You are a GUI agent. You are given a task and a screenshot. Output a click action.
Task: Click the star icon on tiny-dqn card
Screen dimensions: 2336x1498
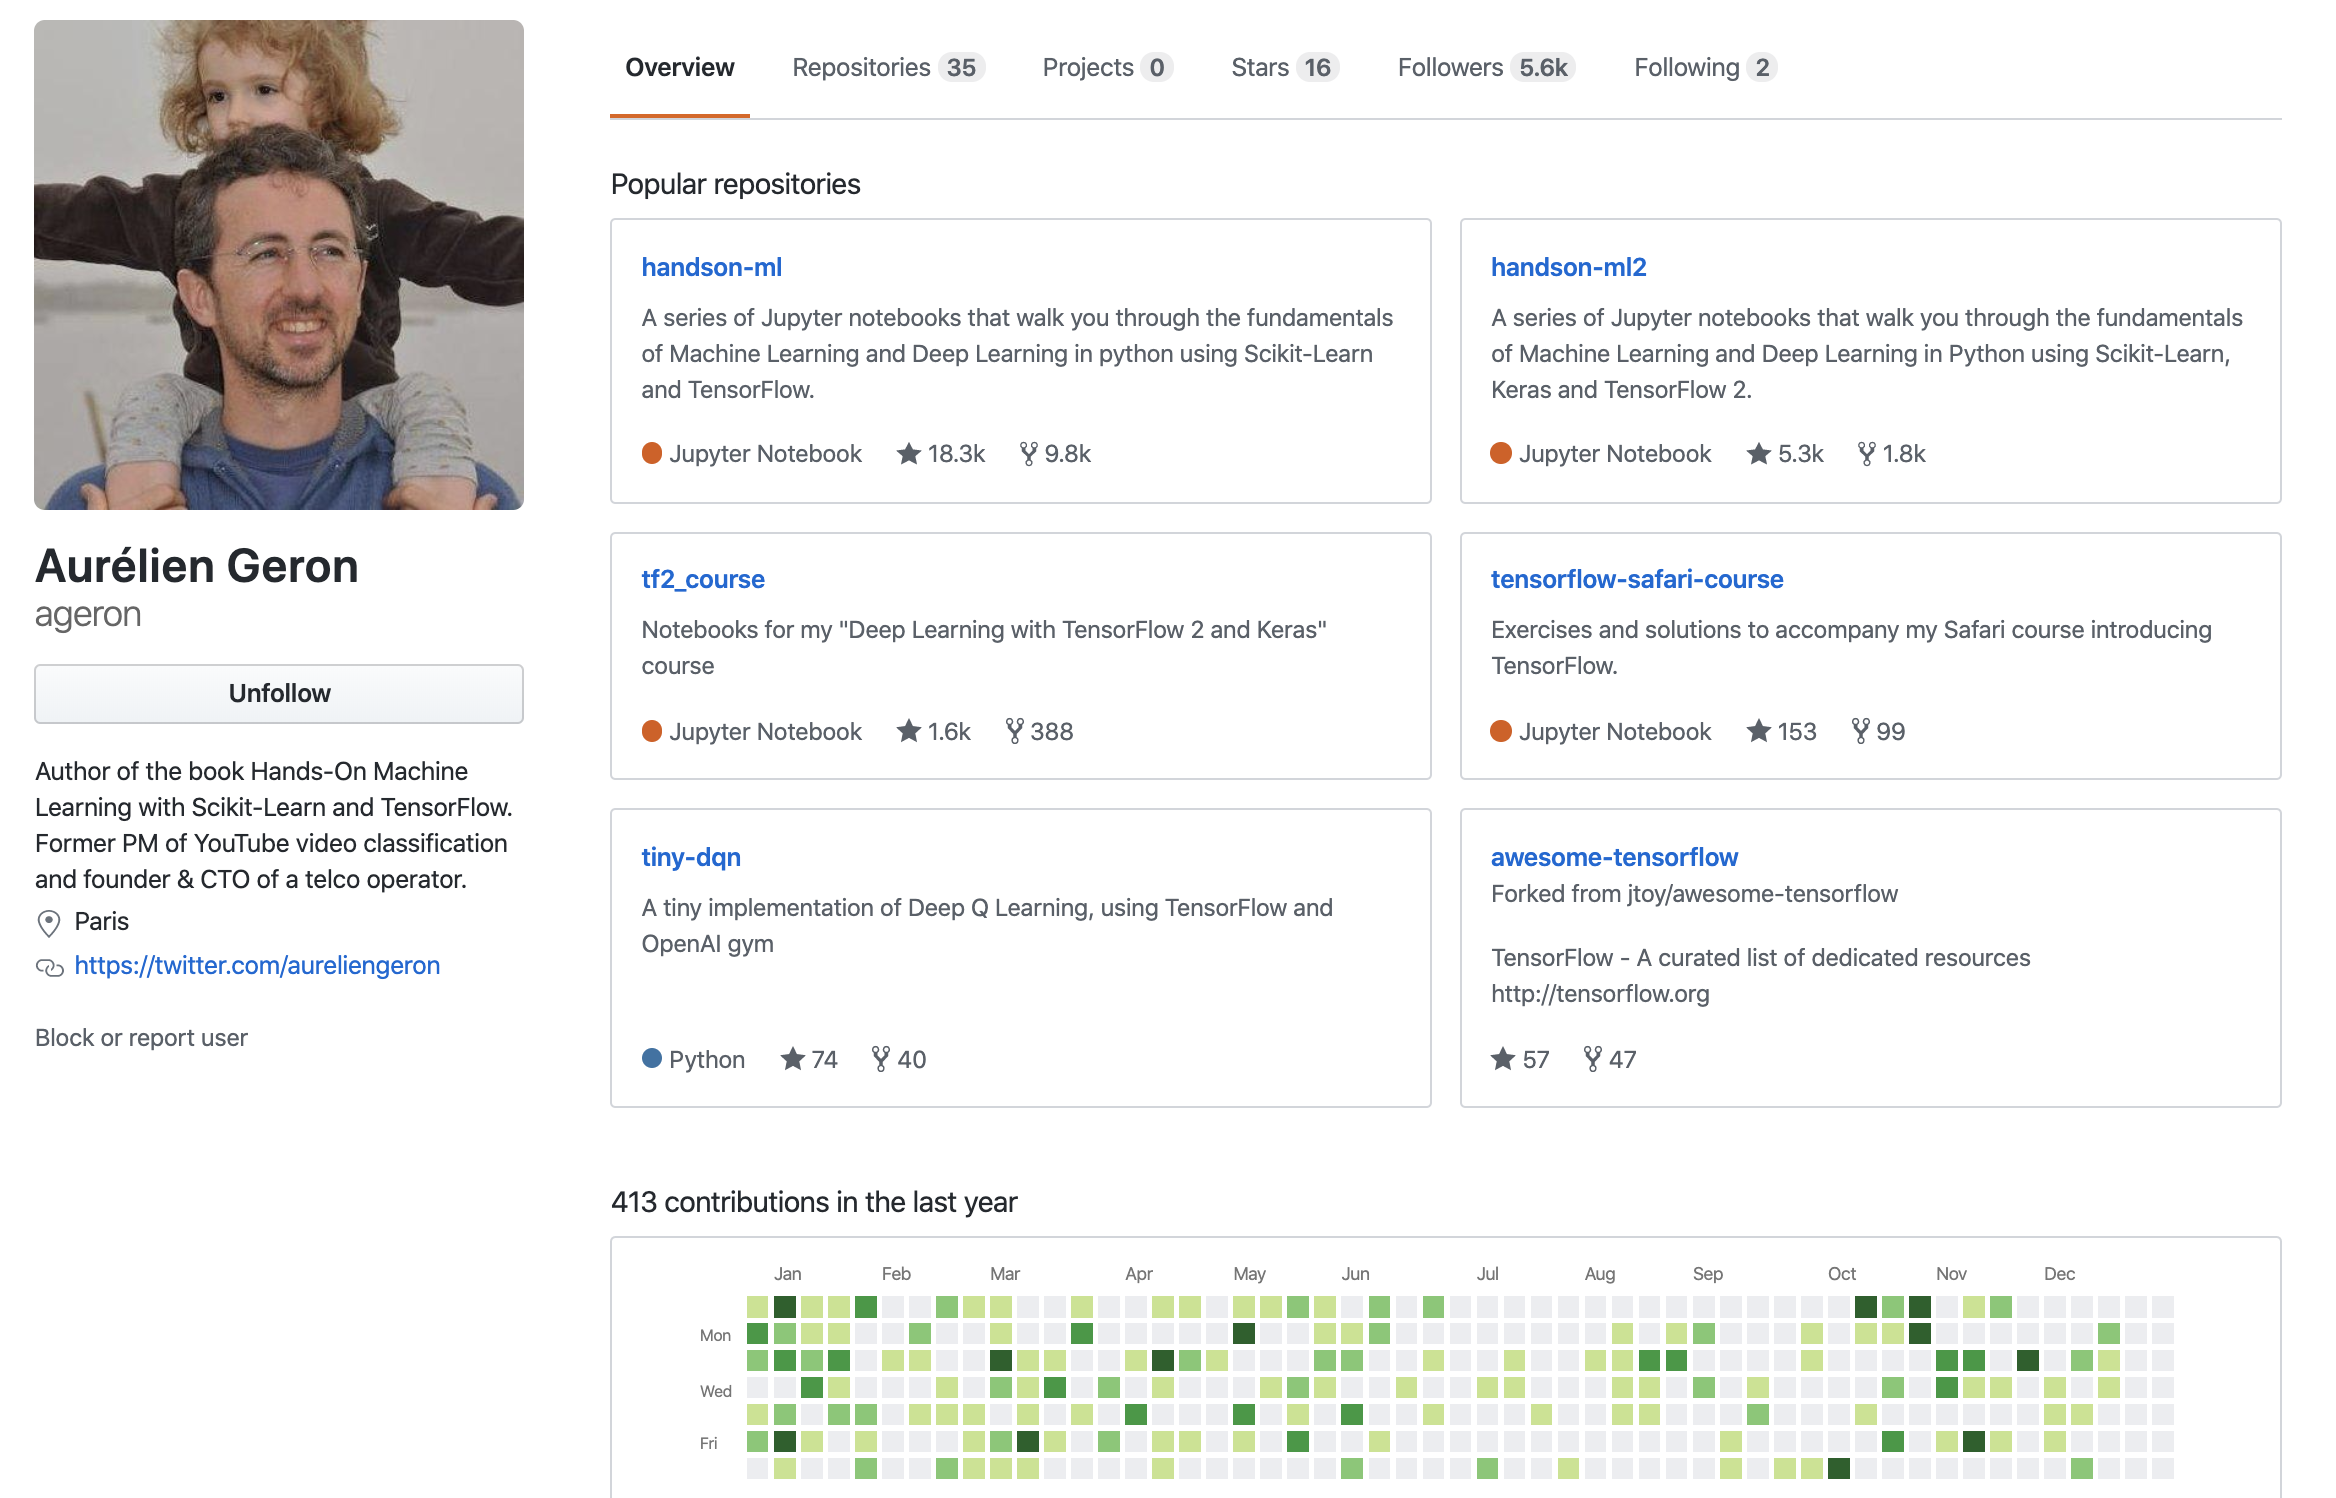click(x=792, y=1059)
